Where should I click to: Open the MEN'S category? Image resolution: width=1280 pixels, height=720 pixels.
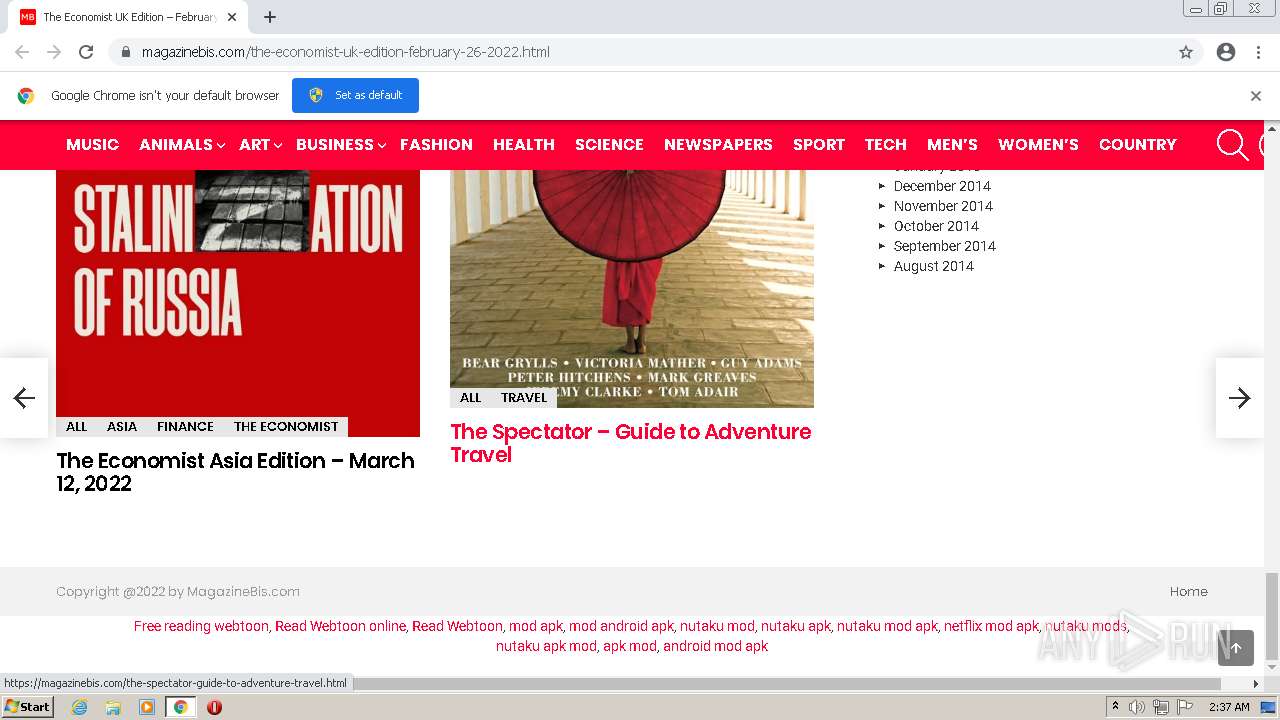pos(952,145)
